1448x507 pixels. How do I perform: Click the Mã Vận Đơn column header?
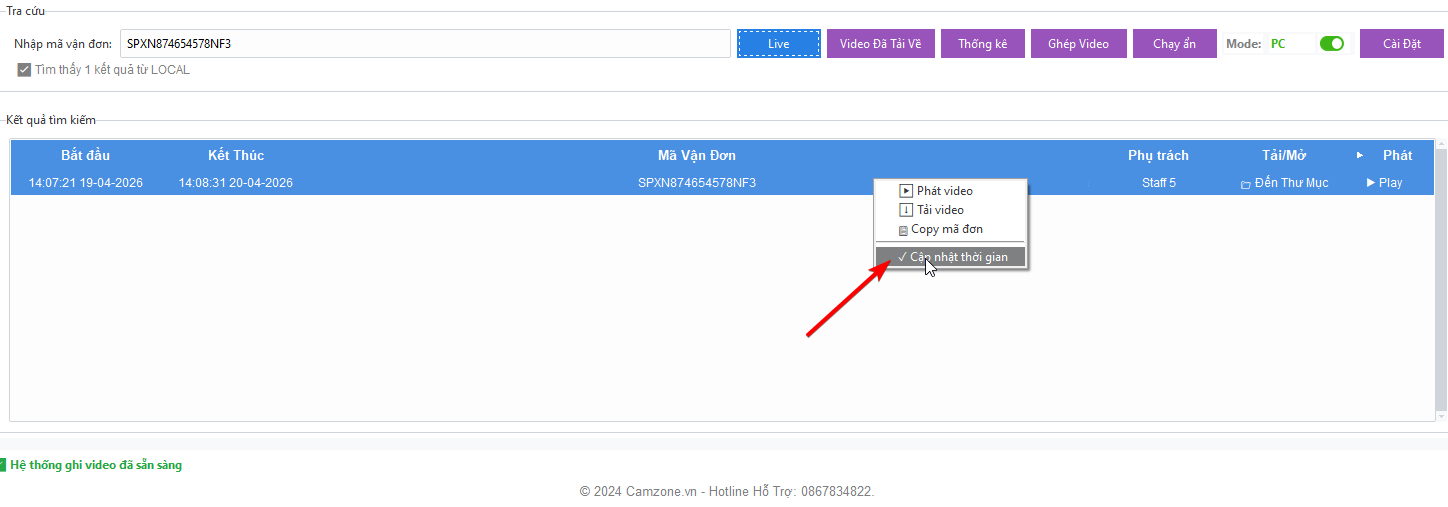point(696,155)
